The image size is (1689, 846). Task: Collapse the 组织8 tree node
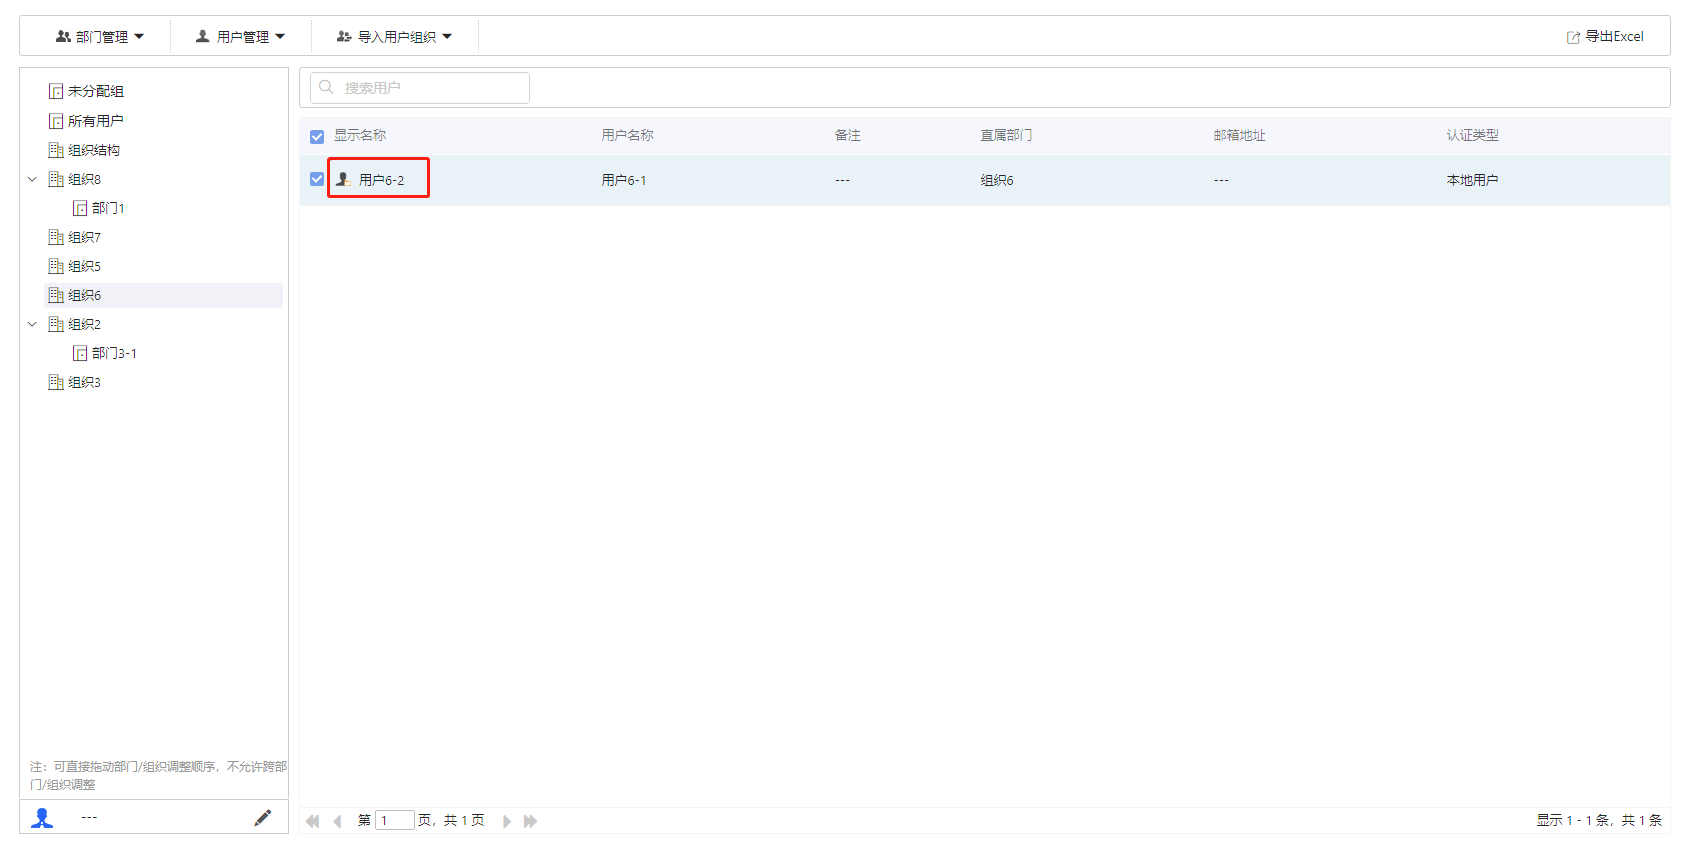coord(32,179)
